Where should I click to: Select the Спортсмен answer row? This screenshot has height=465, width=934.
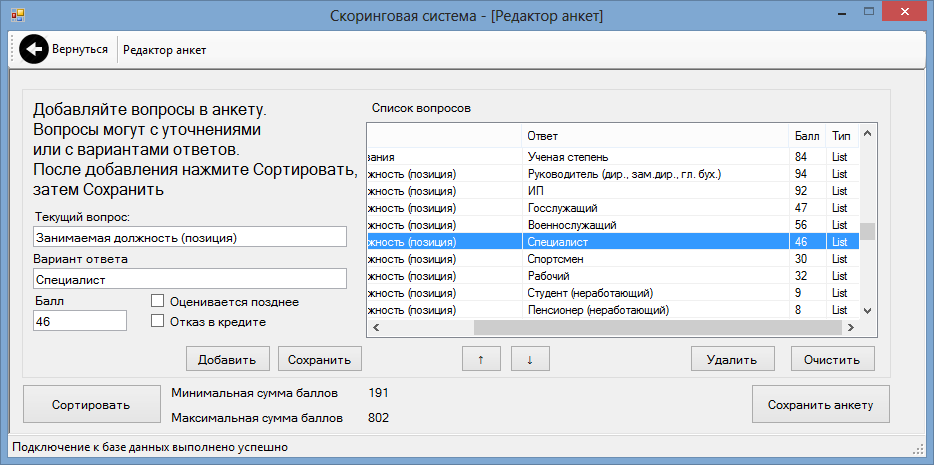(613, 260)
